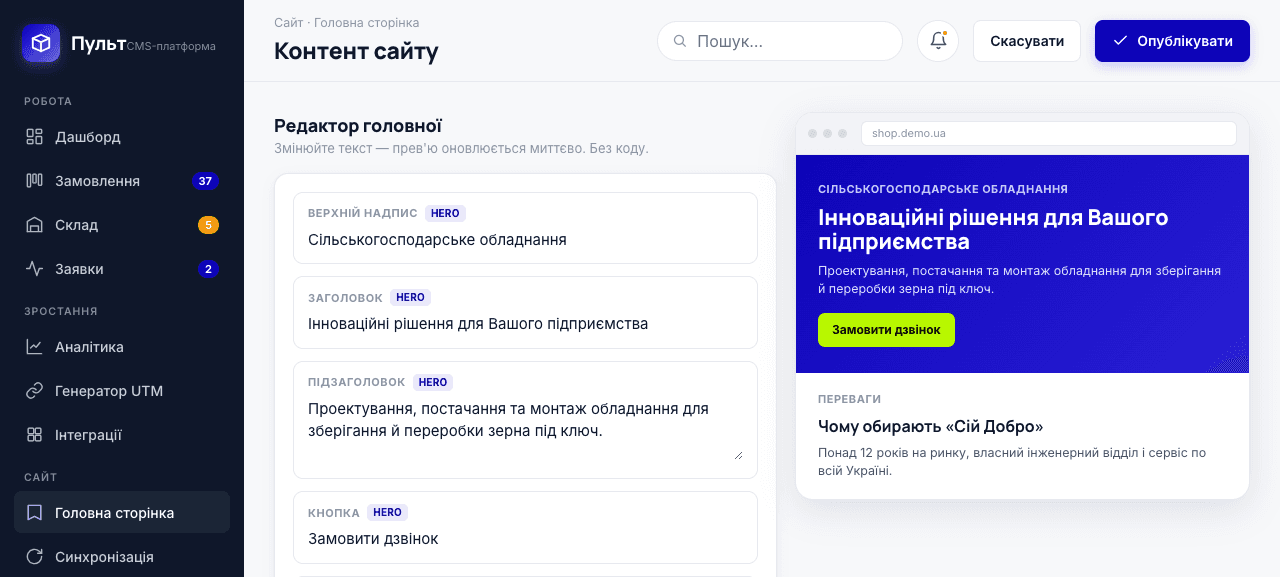Open Синхронізація in sidebar
The height and width of the screenshot is (577, 1280).
[x=122, y=557]
